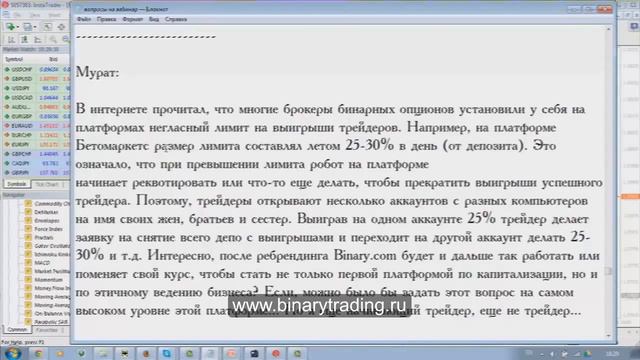
Task: Select the EURGBP row in Market Watch
Action: 36,116
